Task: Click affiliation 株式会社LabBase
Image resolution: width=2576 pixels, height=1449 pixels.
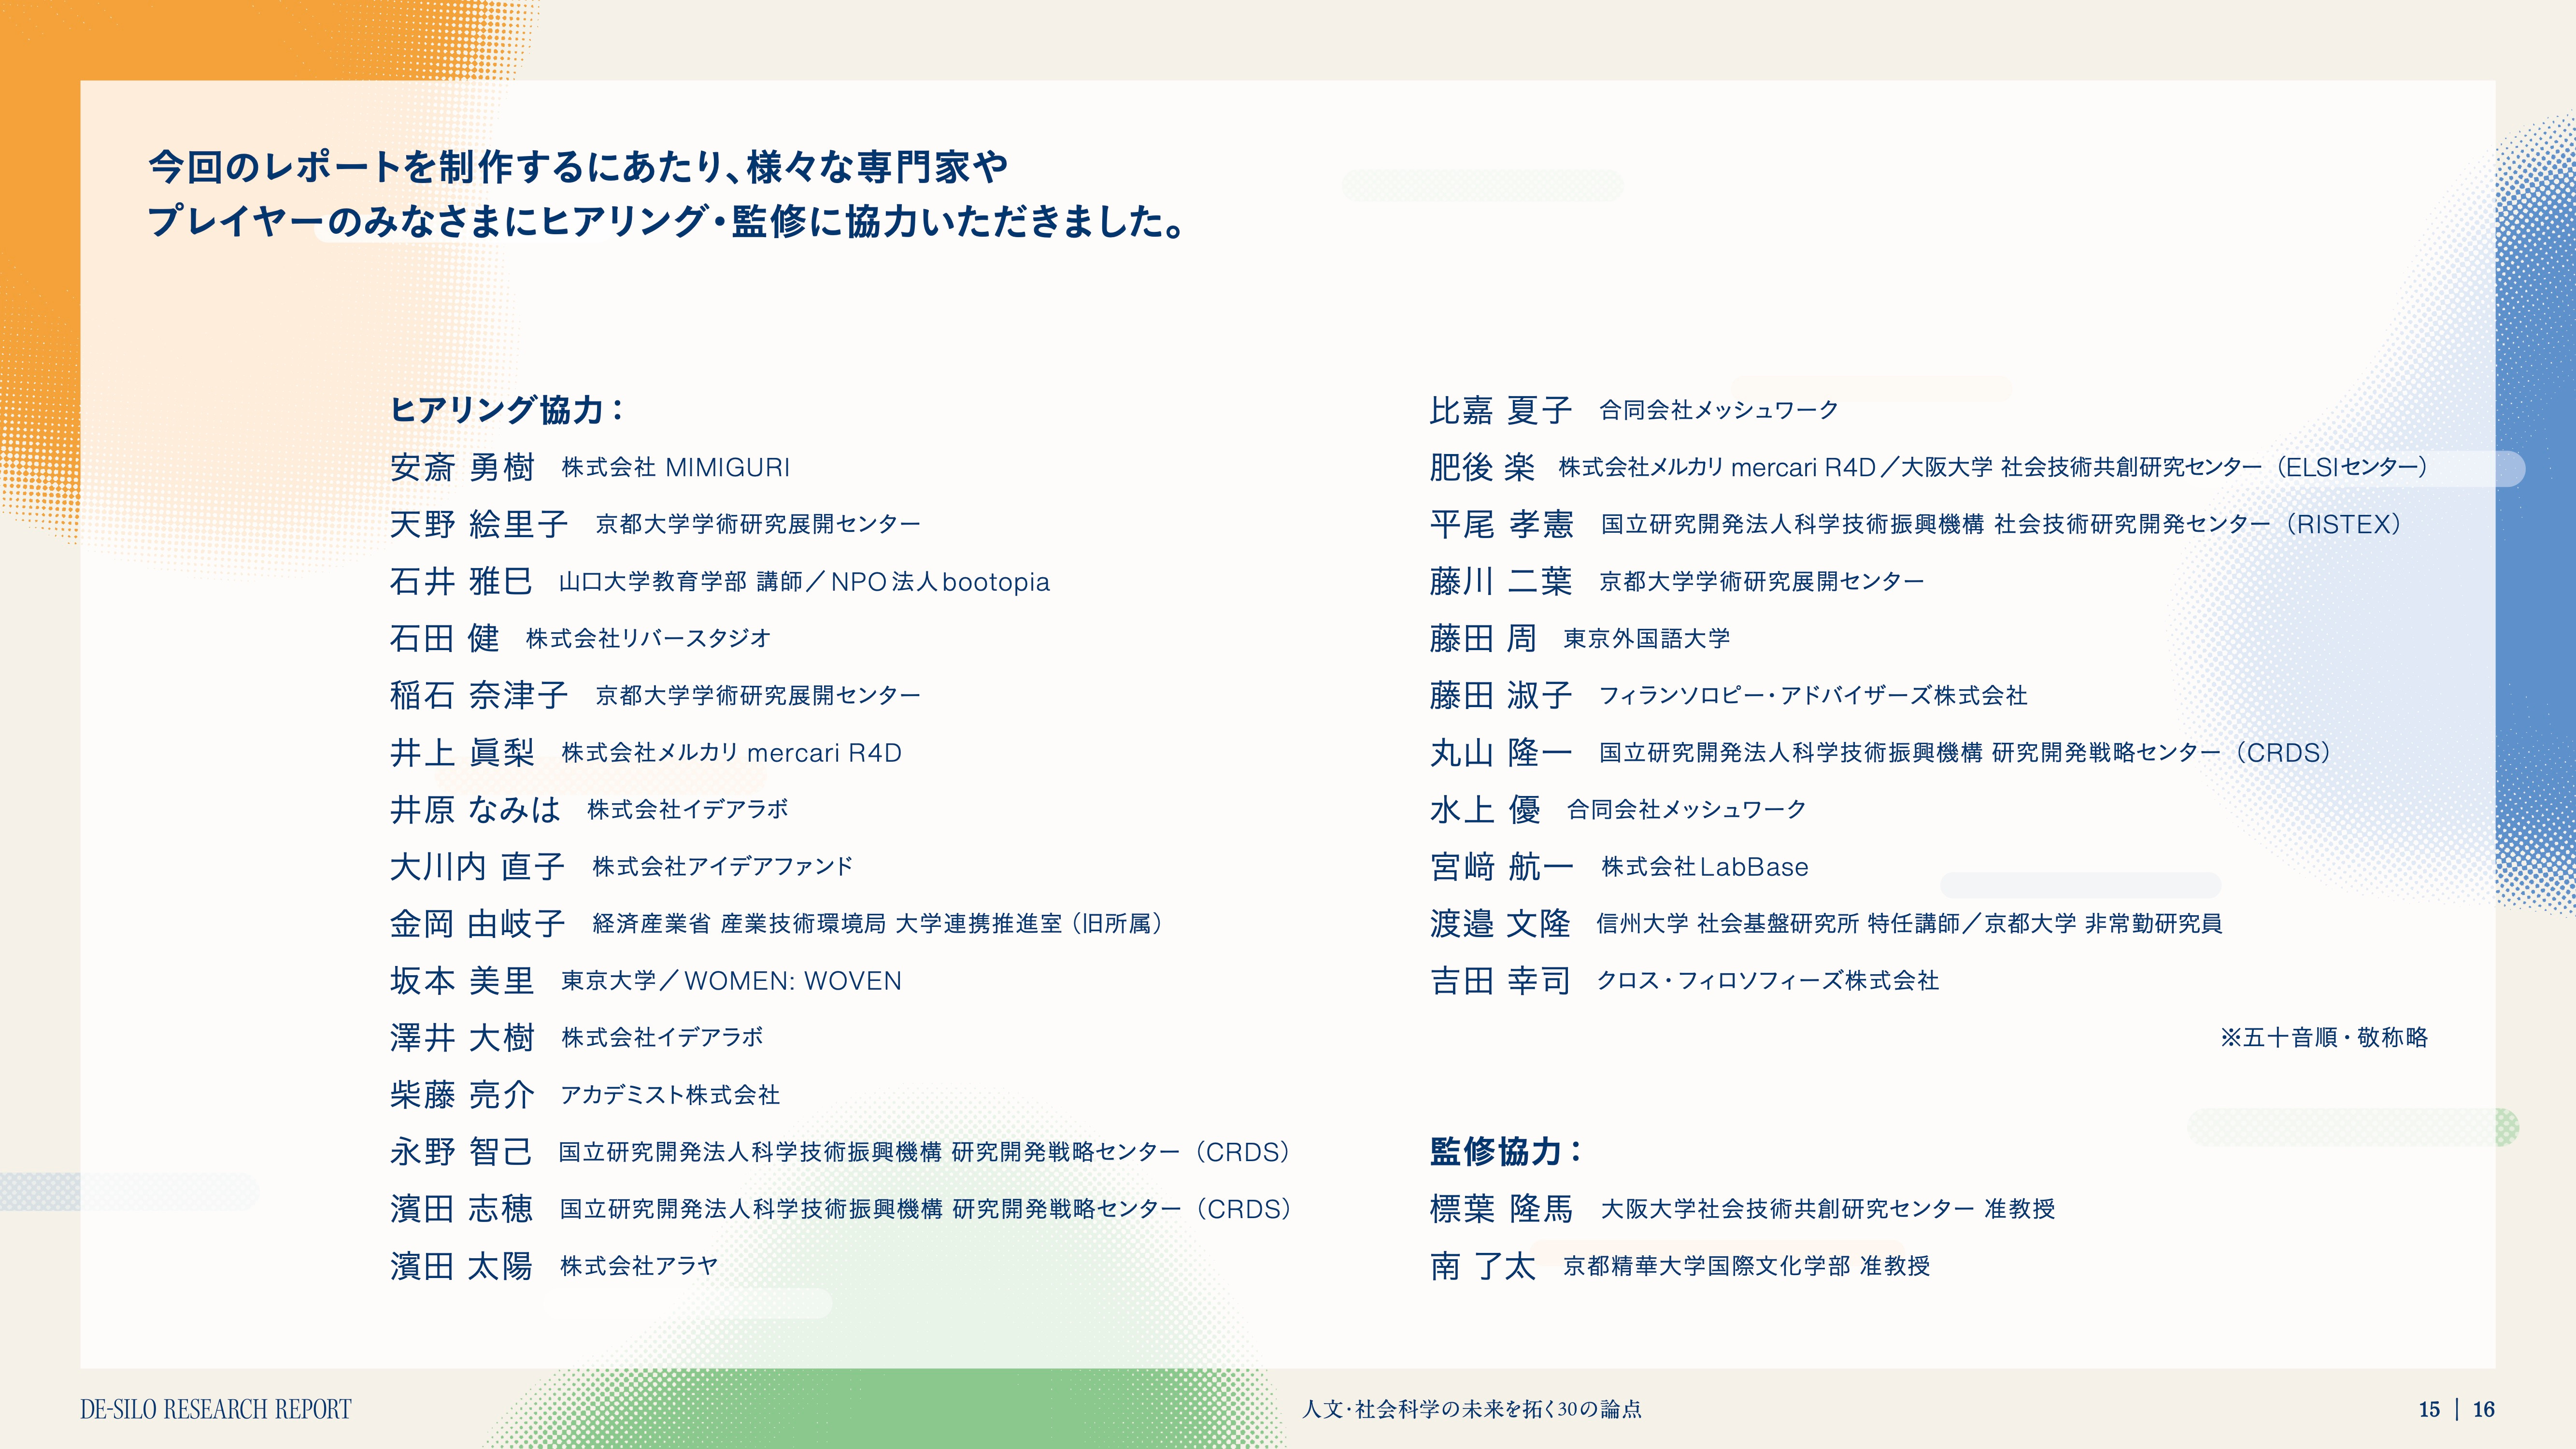Action: (x=1705, y=867)
